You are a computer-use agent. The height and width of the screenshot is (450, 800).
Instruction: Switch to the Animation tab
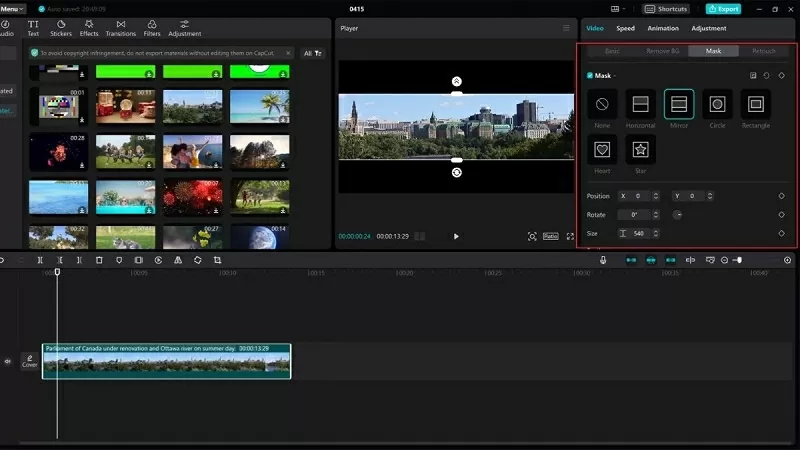point(663,28)
